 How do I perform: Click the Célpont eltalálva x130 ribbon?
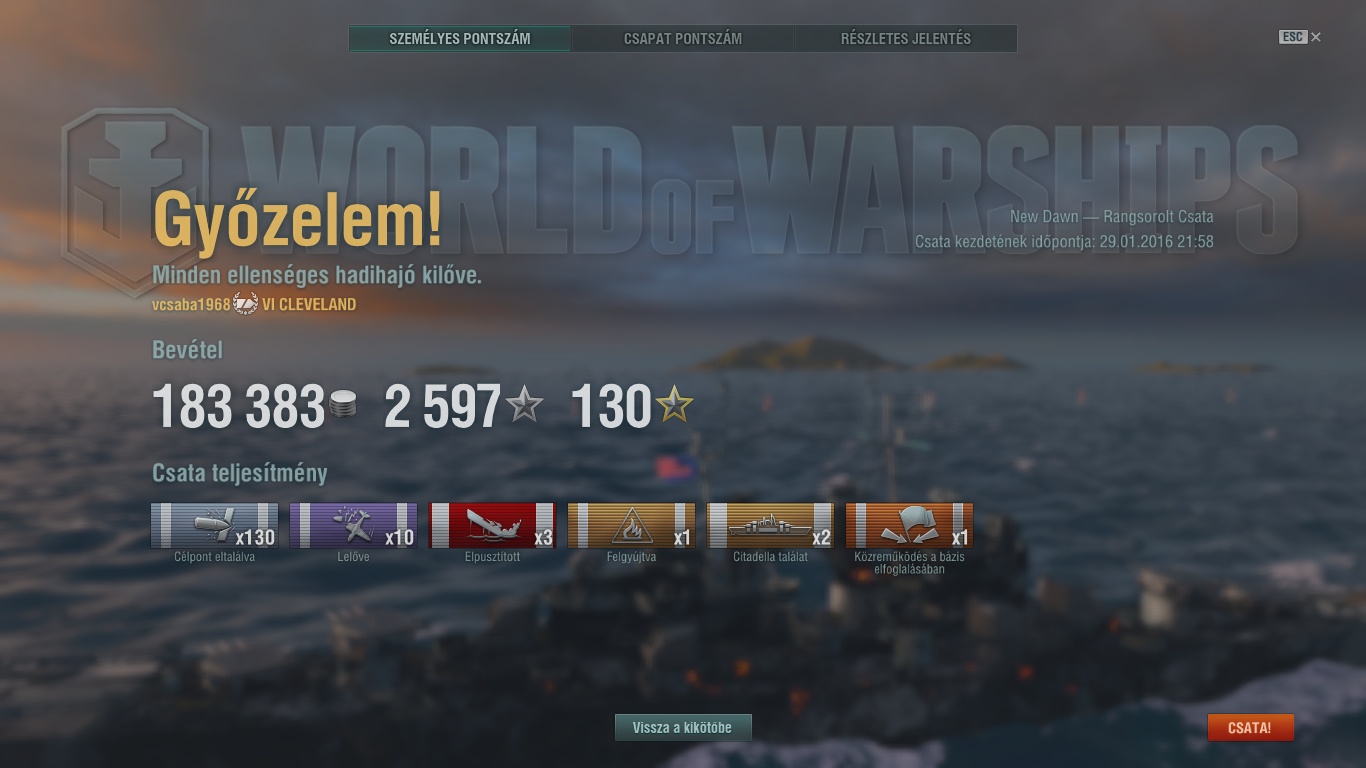[214, 526]
